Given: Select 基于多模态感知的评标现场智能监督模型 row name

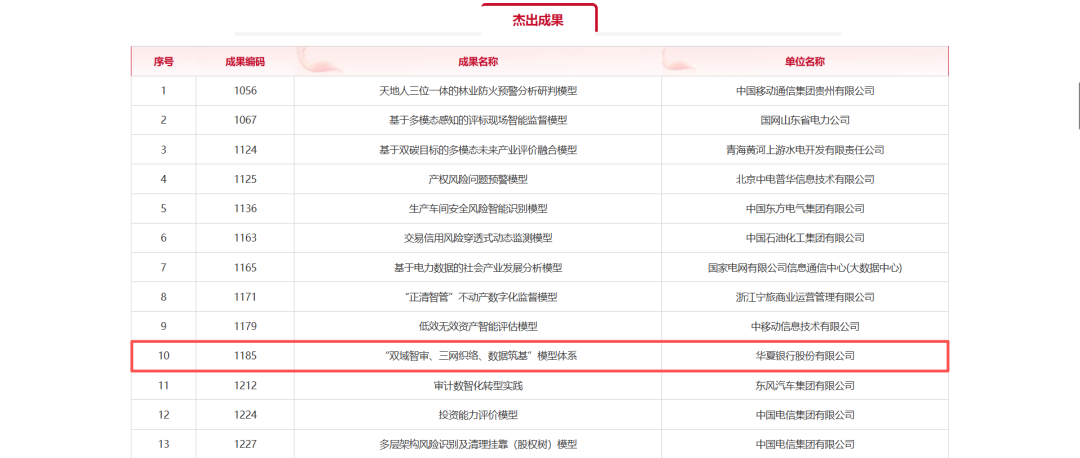Looking at the screenshot, I should pos(478,120).
